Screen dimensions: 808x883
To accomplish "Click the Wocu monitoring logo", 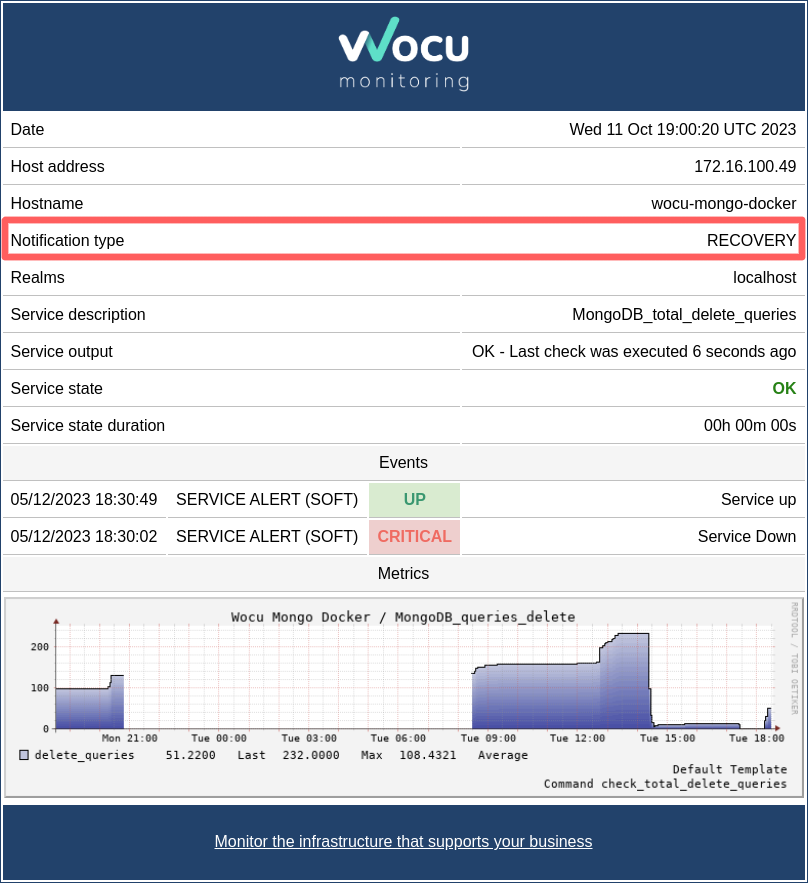I will (404, 54).
